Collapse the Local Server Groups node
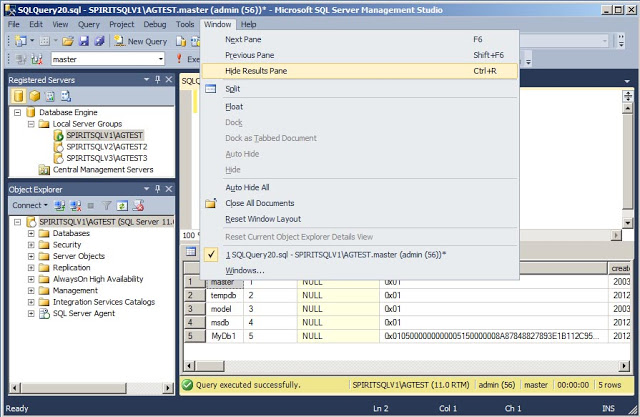The image size is (640, 417). point(31,124)
